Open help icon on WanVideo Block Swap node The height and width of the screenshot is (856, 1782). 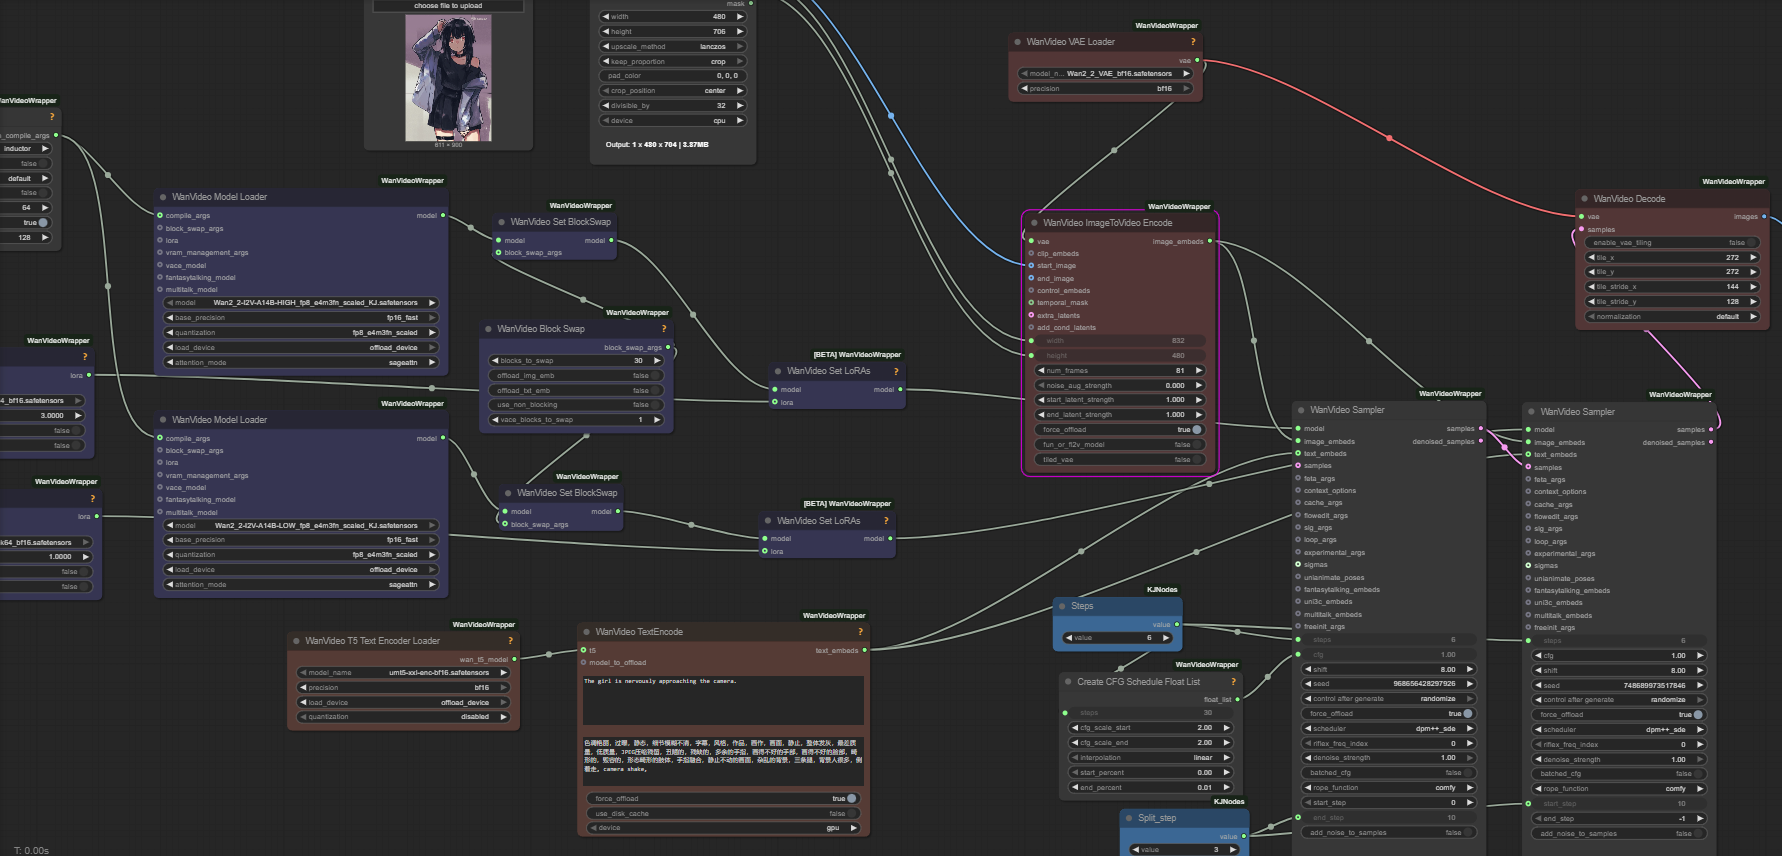(663, 329)
